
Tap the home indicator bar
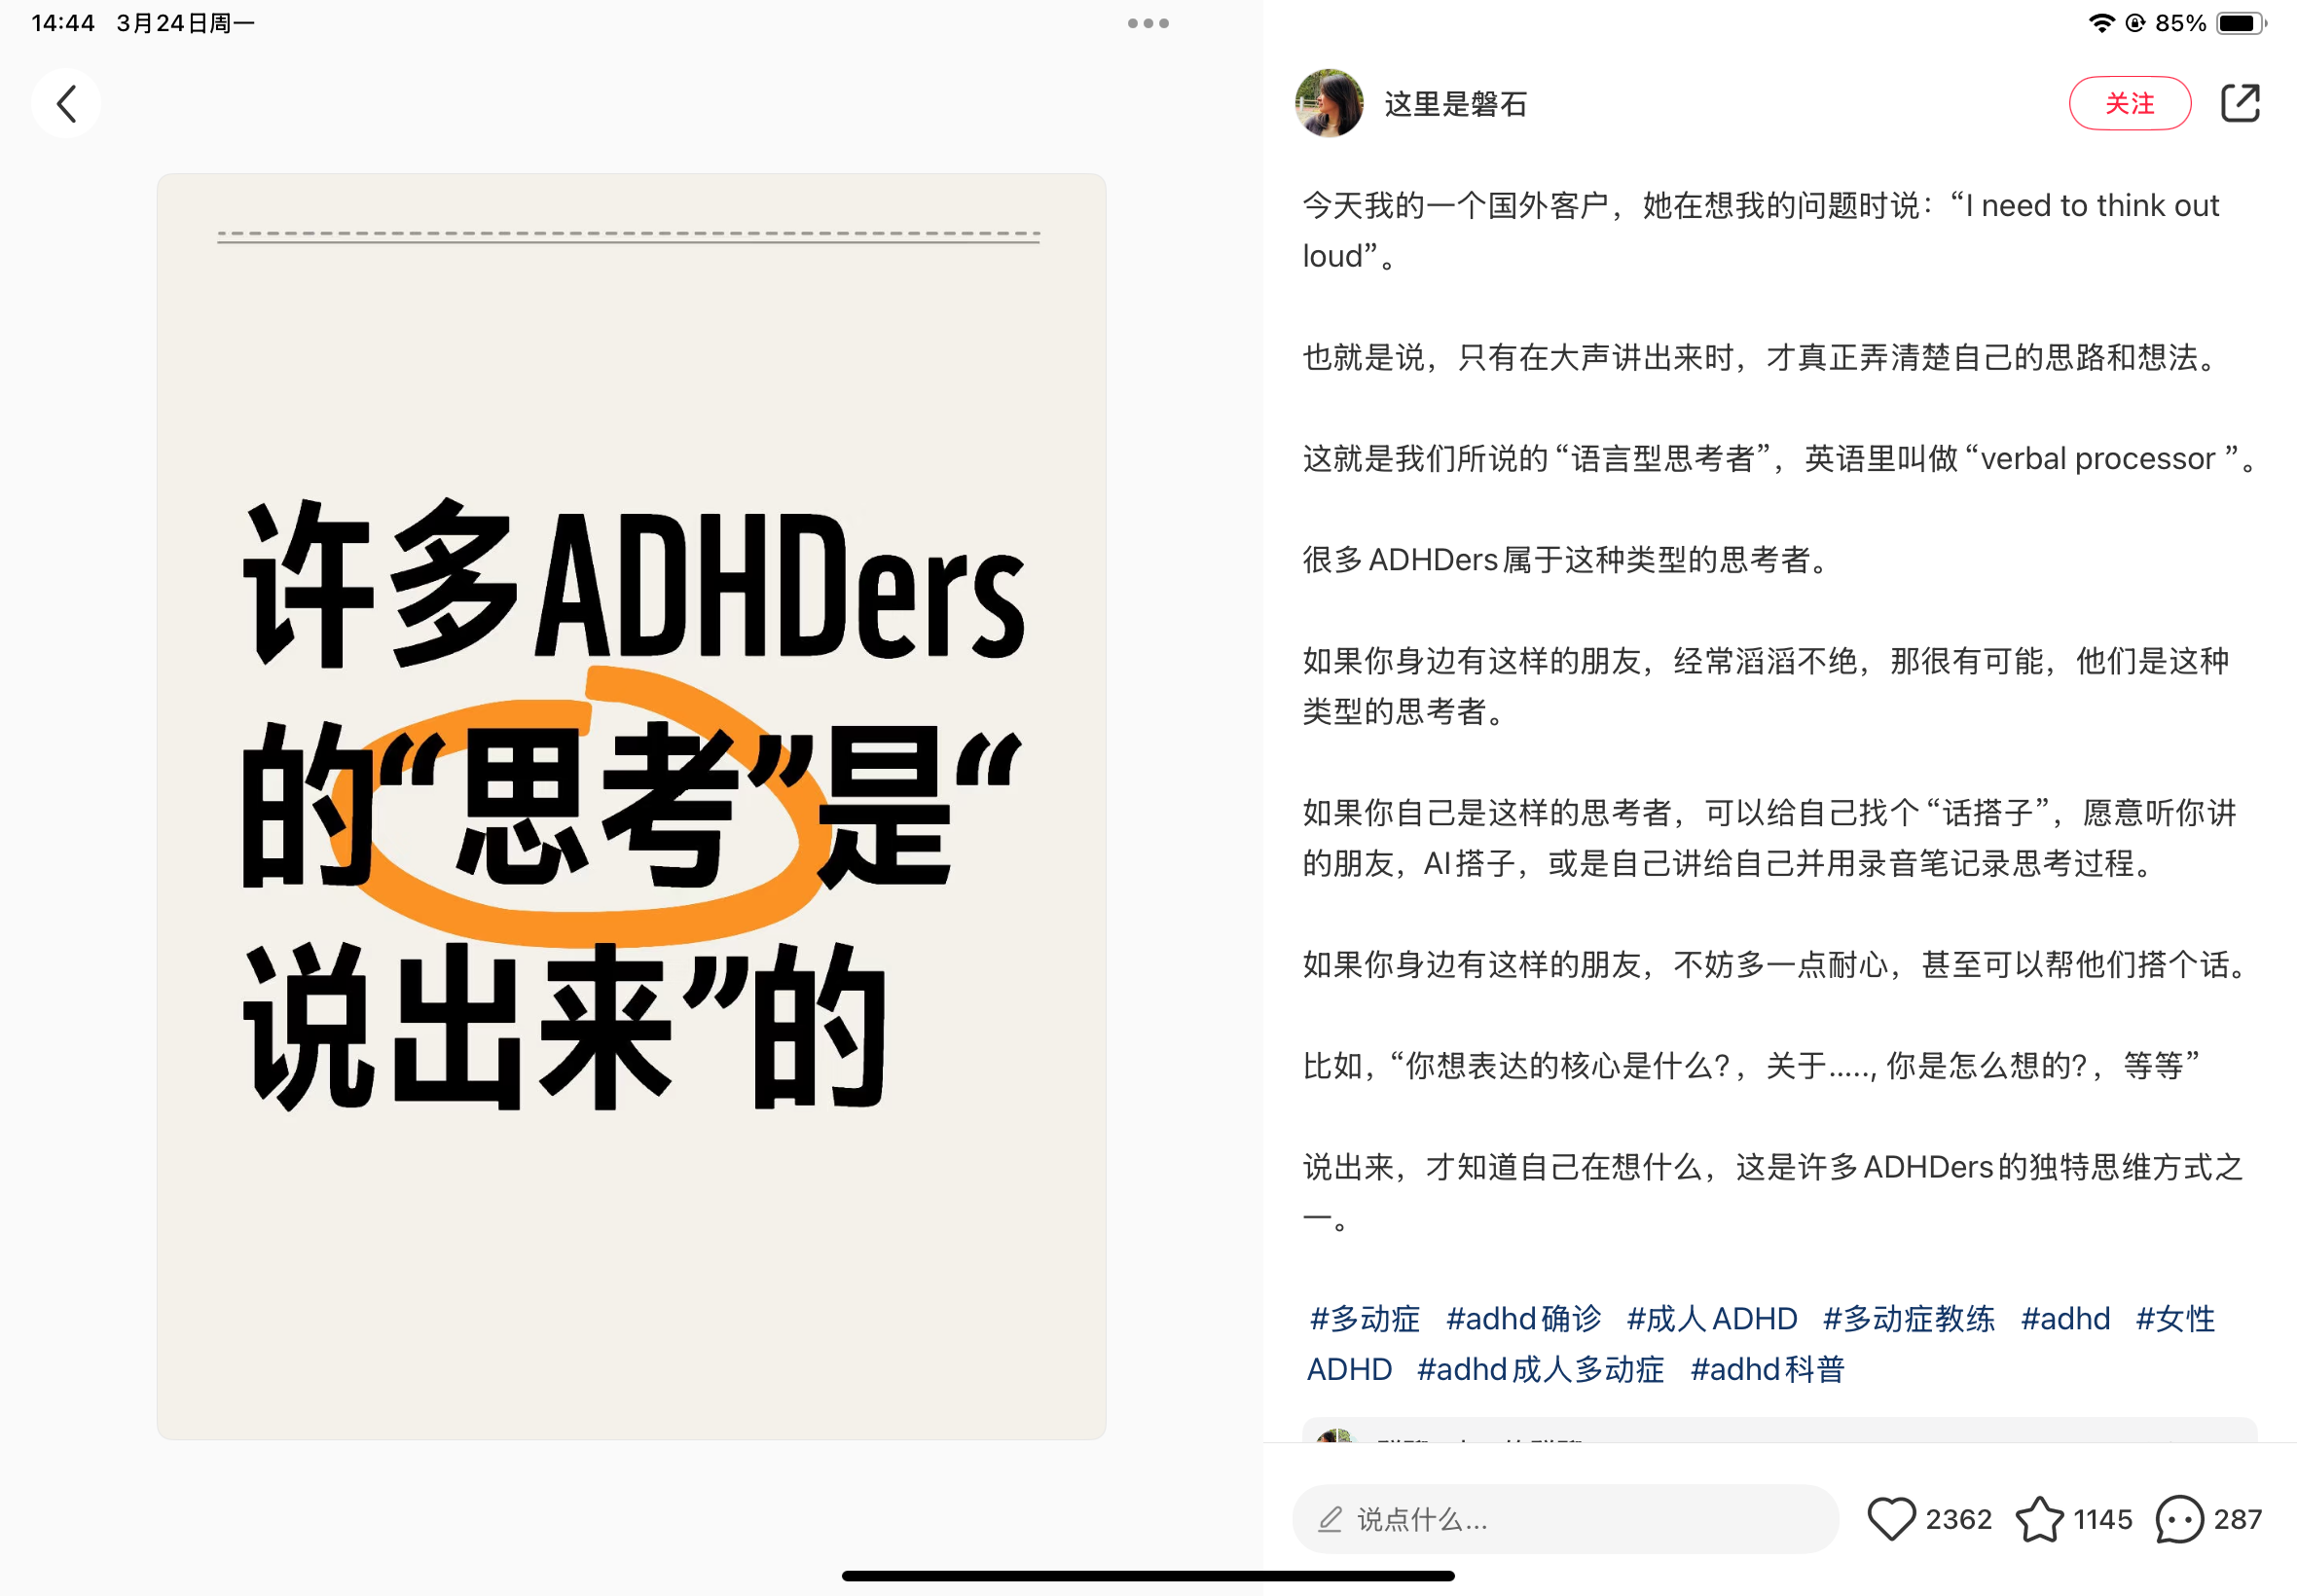(1148, 1575)
